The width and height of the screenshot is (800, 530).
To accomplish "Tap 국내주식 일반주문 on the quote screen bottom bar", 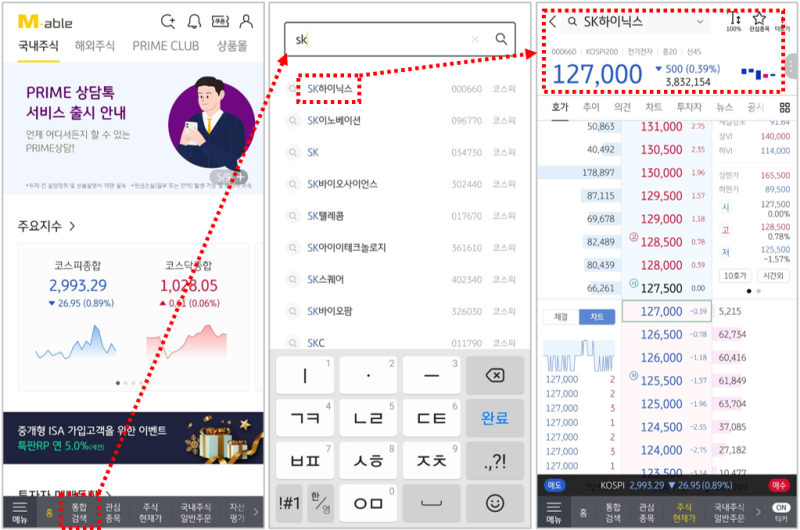I will (729, 513).
